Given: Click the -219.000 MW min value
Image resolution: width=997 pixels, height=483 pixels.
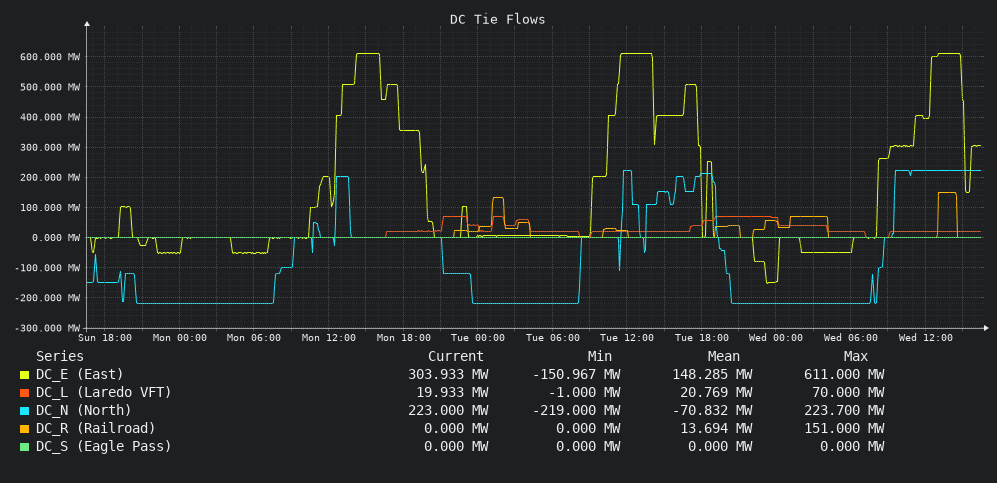Looking at the screenshot, I should pos(576,410).
